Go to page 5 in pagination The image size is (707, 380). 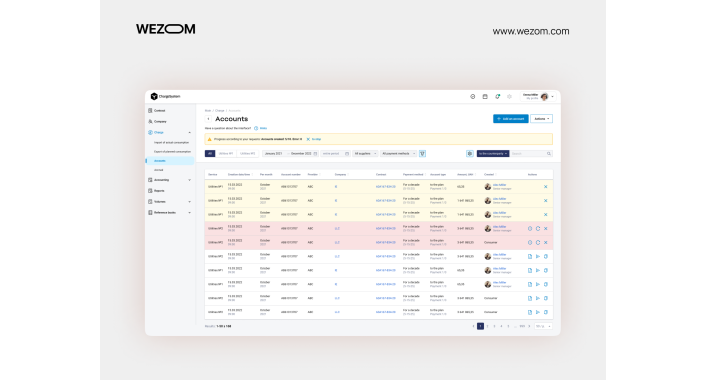508,326
